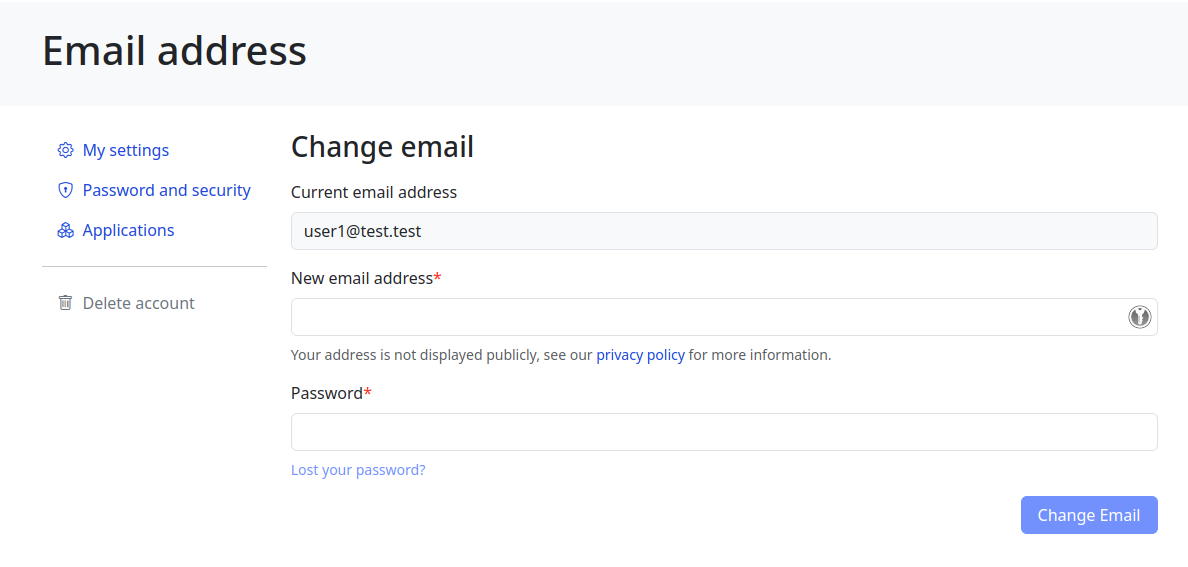Select the Delete account option
1188x567 pixels.
click(x=138, y=303)
